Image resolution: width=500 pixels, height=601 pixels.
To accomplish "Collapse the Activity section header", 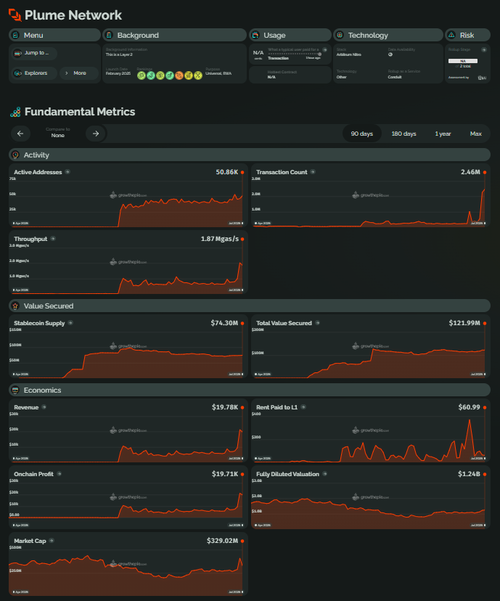I will pyautogui.click(x=250, y=155).
